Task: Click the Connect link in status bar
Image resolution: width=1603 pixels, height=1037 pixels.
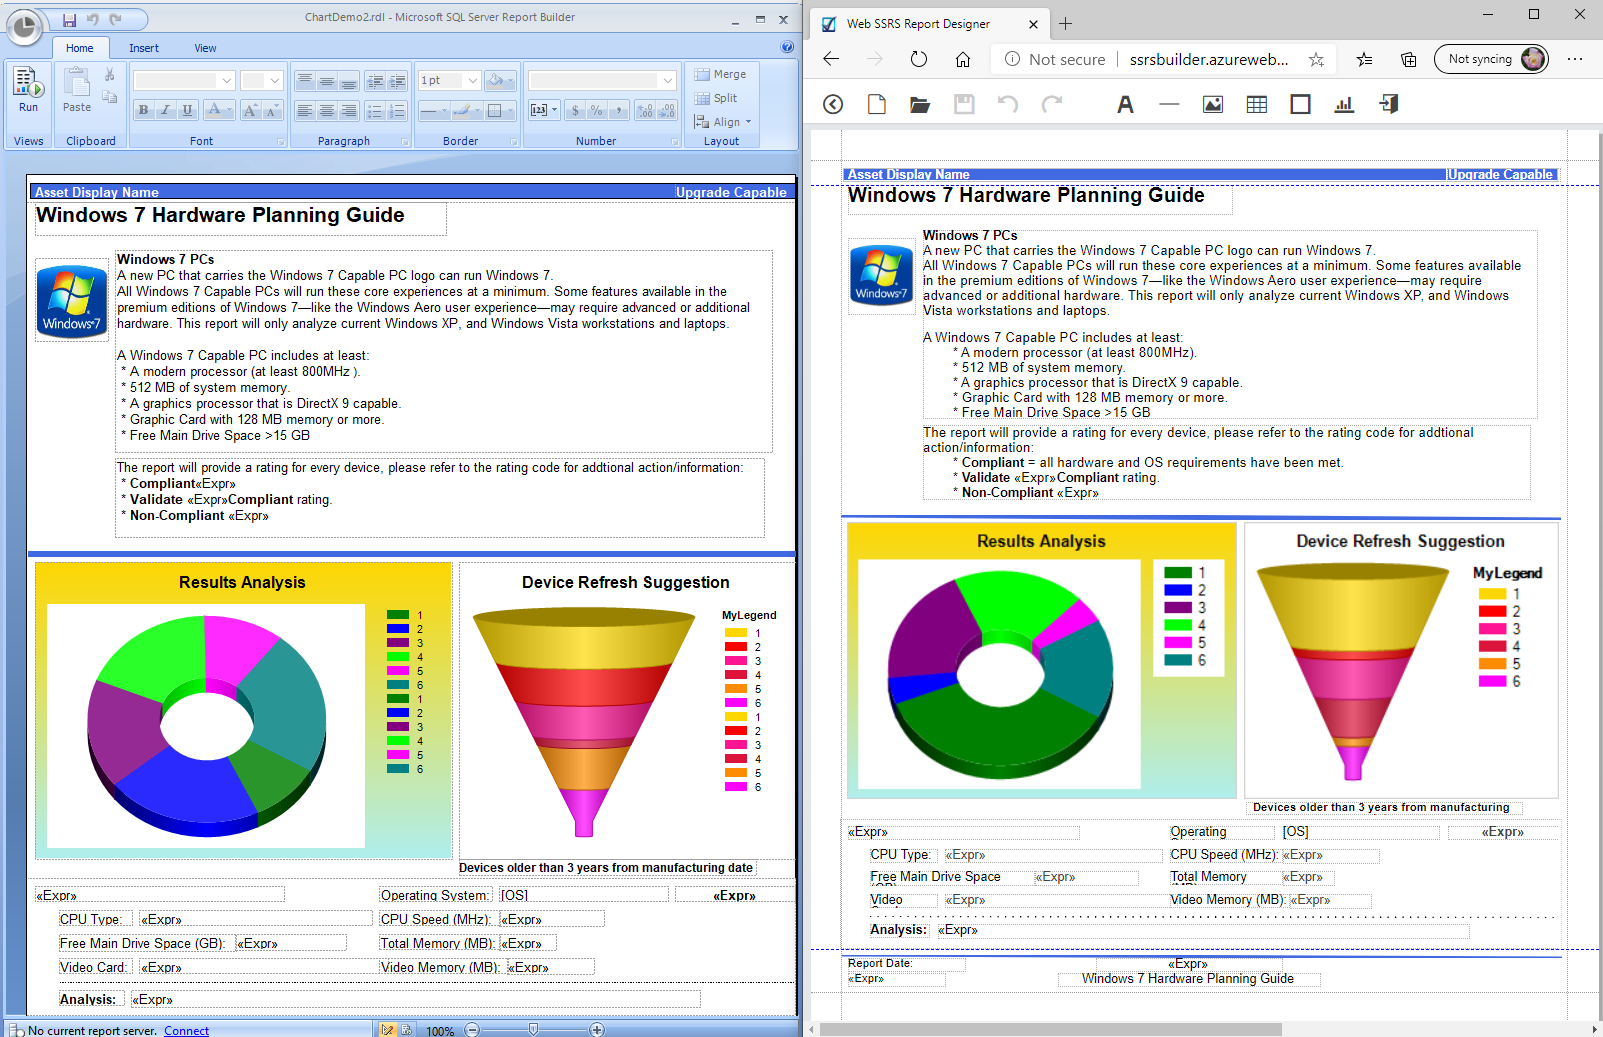Action: coord(186,1030)
